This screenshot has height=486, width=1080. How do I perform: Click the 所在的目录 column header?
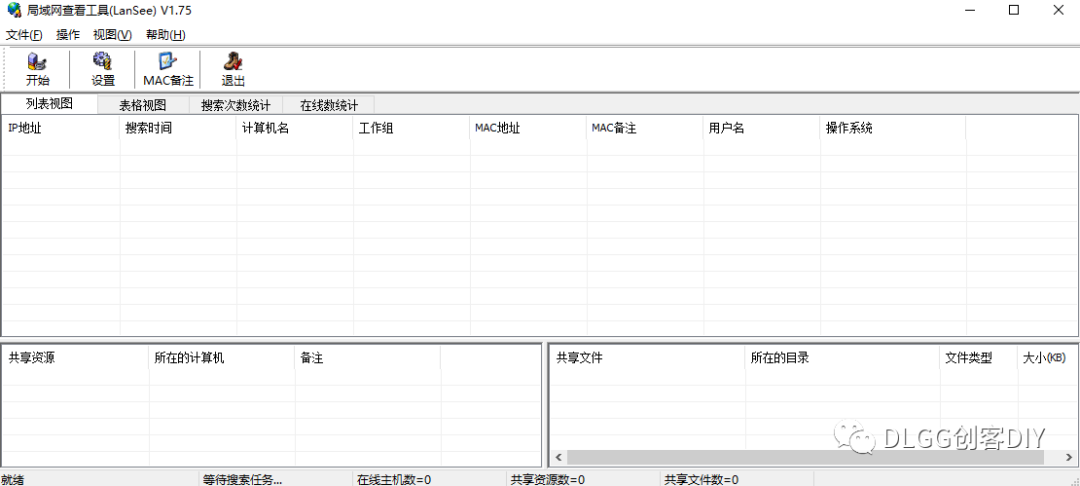point(842,358)
